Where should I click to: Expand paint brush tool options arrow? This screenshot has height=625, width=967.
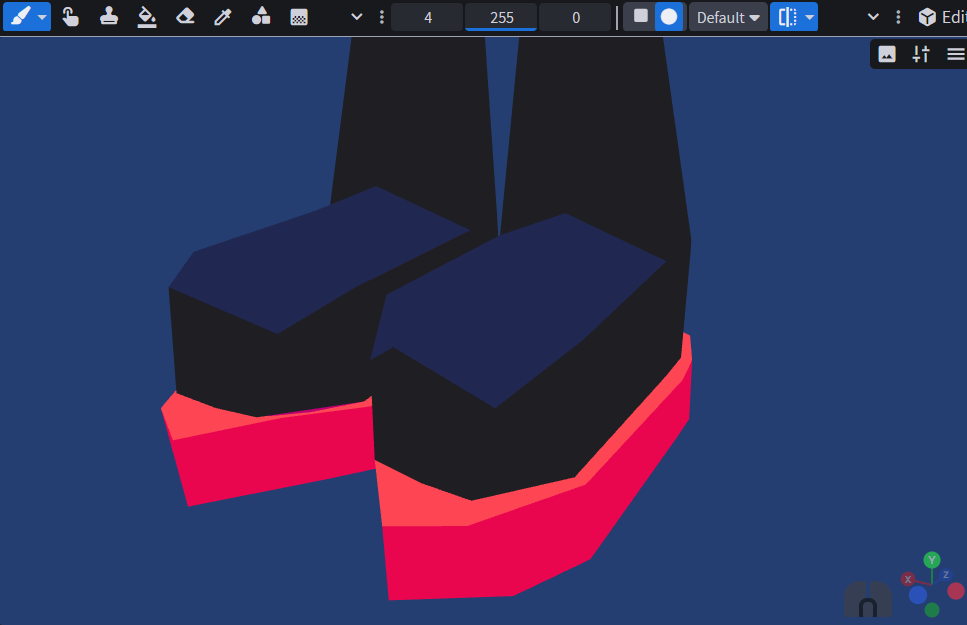42,17
